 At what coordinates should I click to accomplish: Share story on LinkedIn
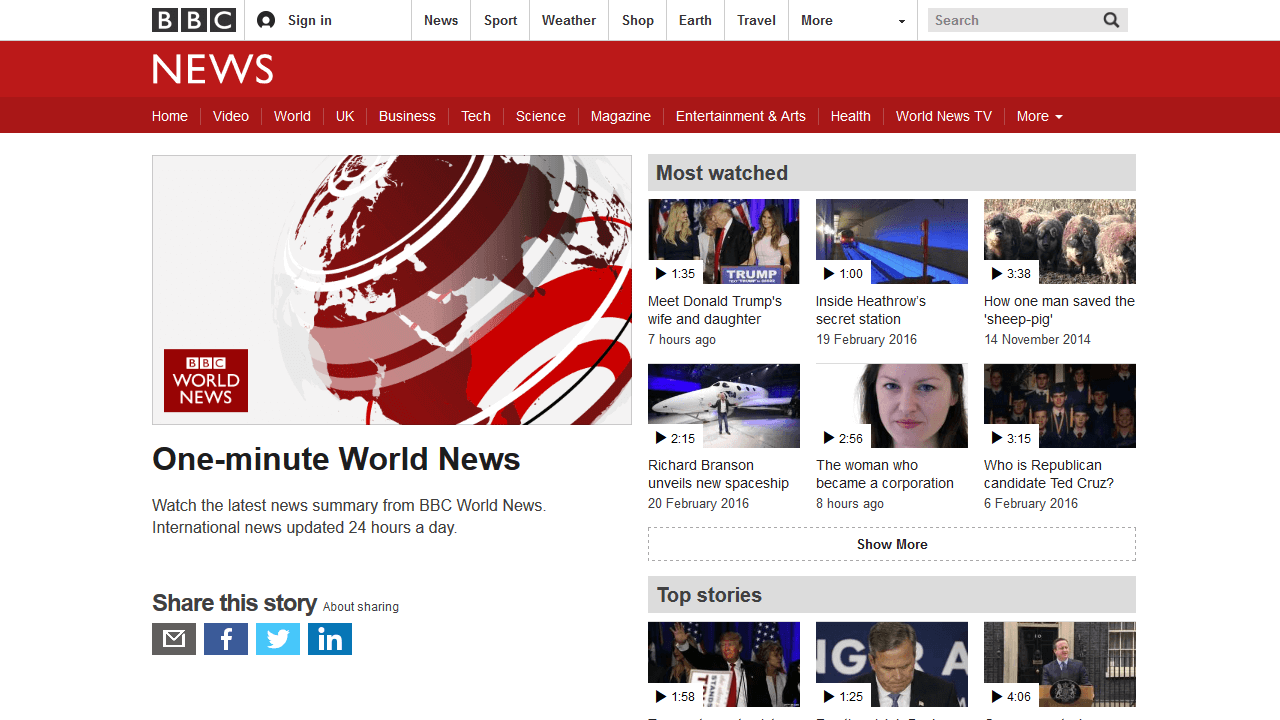[330, 639]
